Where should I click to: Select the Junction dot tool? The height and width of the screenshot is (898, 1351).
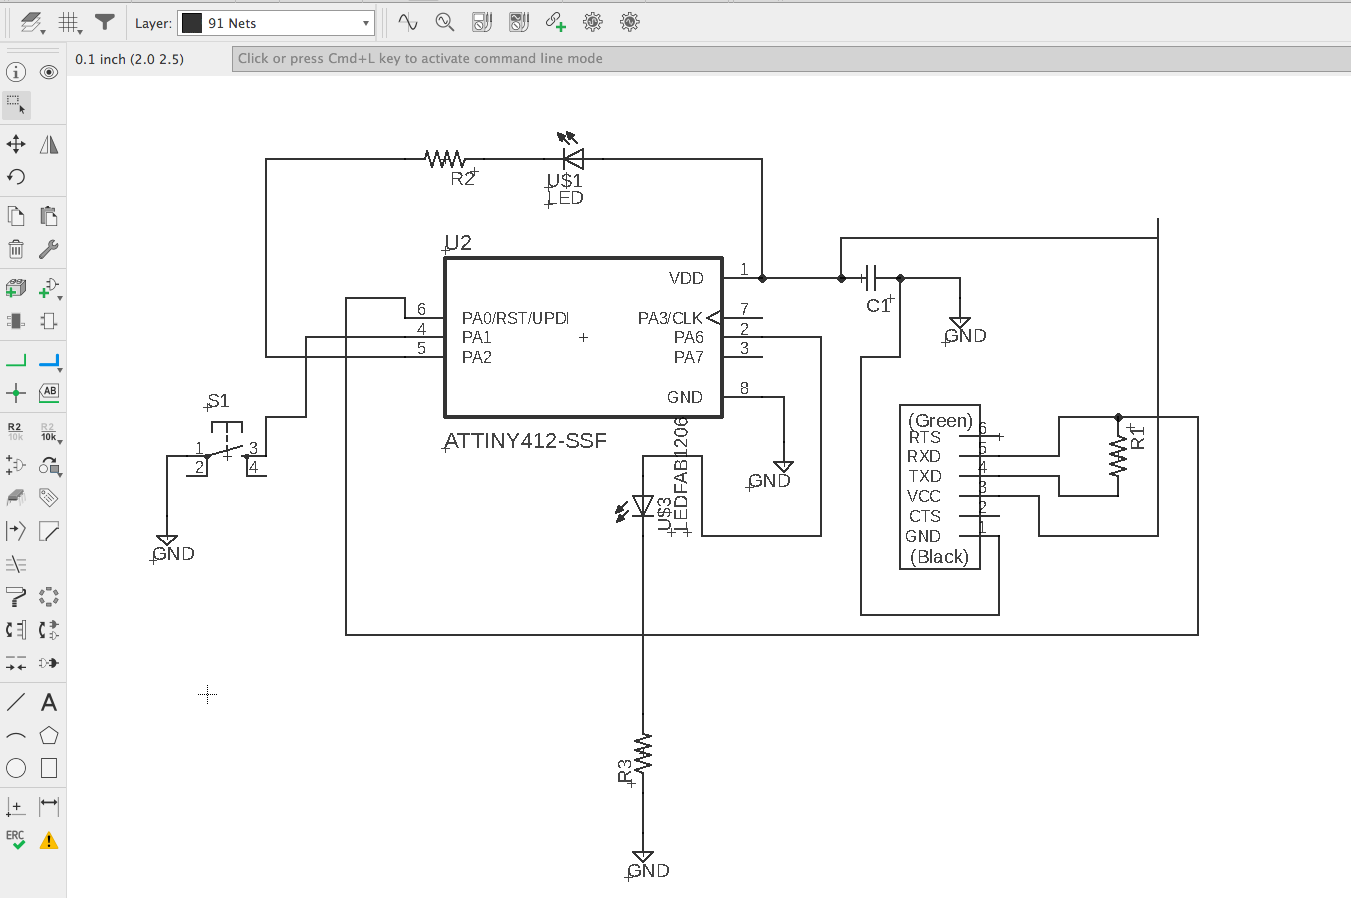tap(16, 393)
